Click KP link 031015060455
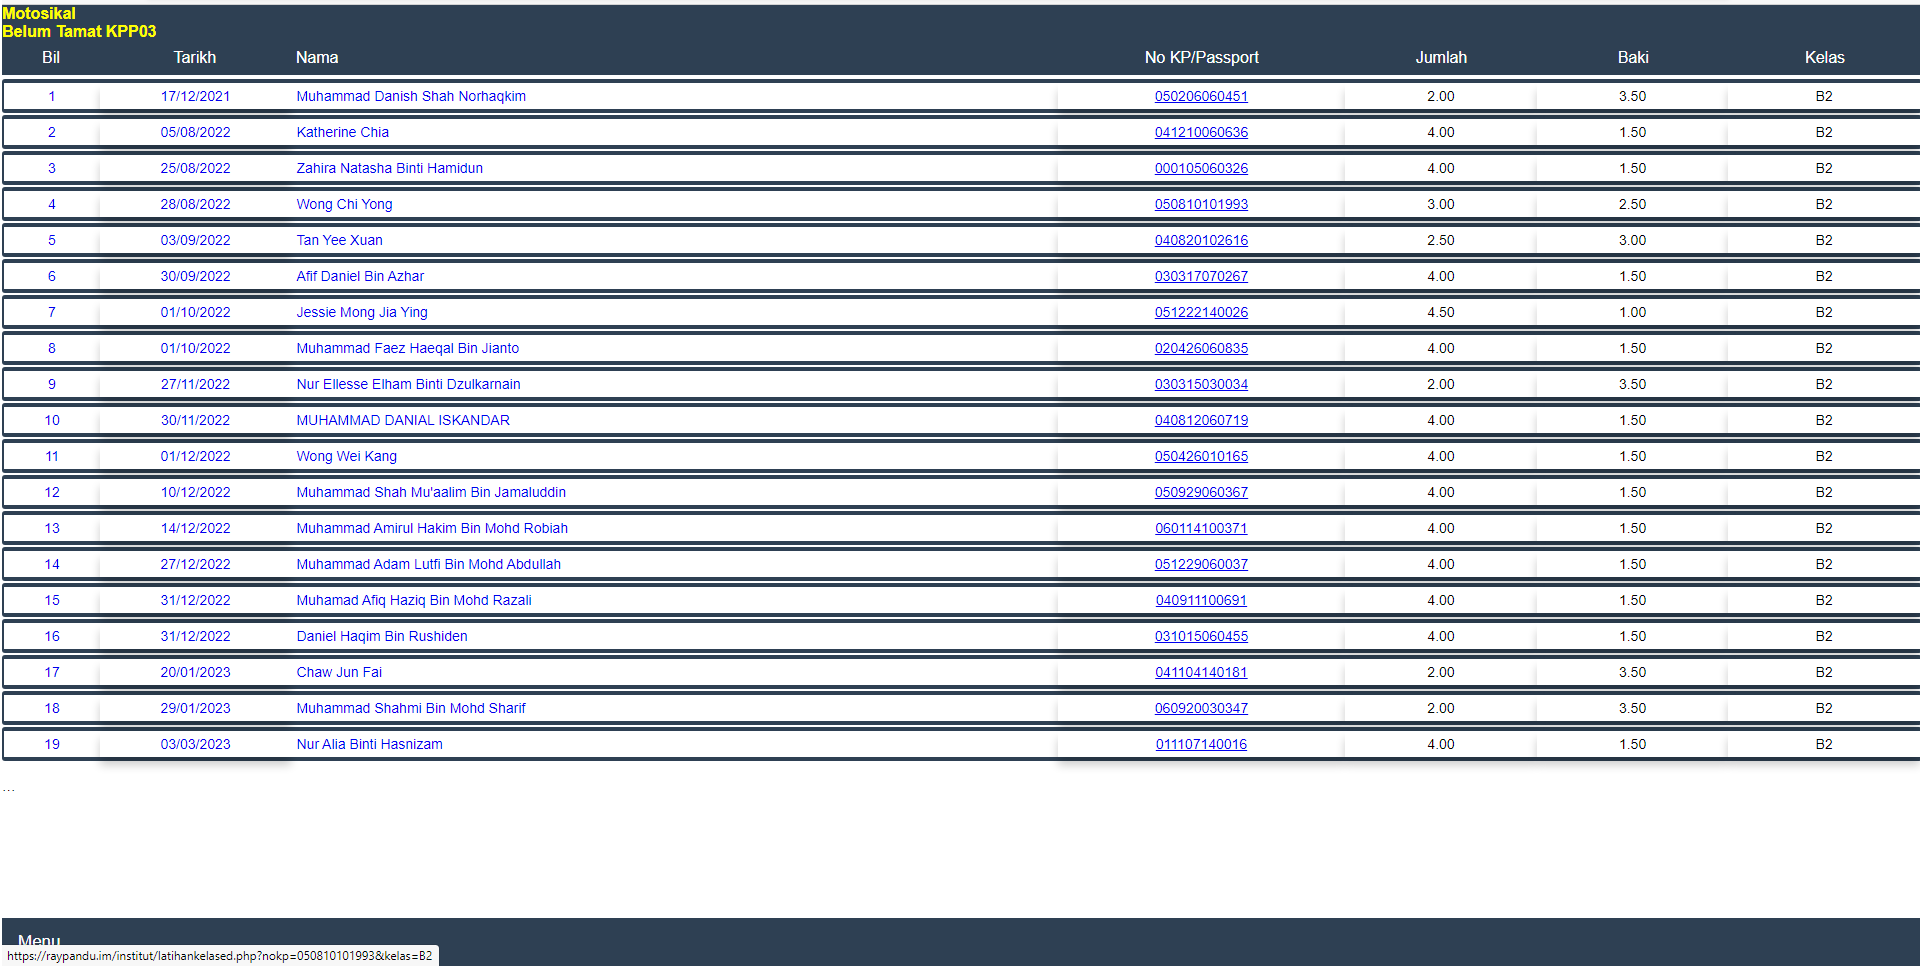Viewport: 1920px width, 974px height. pos(1201,637)
